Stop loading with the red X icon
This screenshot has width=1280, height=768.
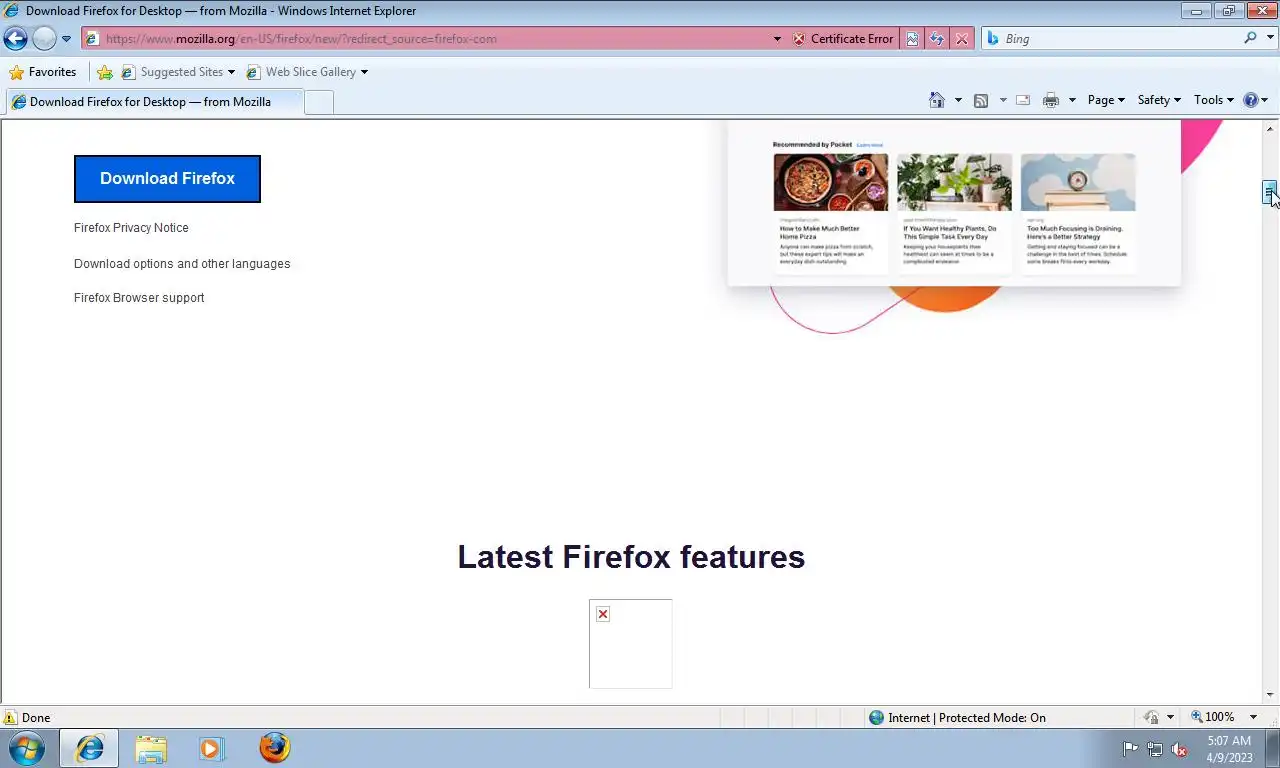(x=961, y=39)
